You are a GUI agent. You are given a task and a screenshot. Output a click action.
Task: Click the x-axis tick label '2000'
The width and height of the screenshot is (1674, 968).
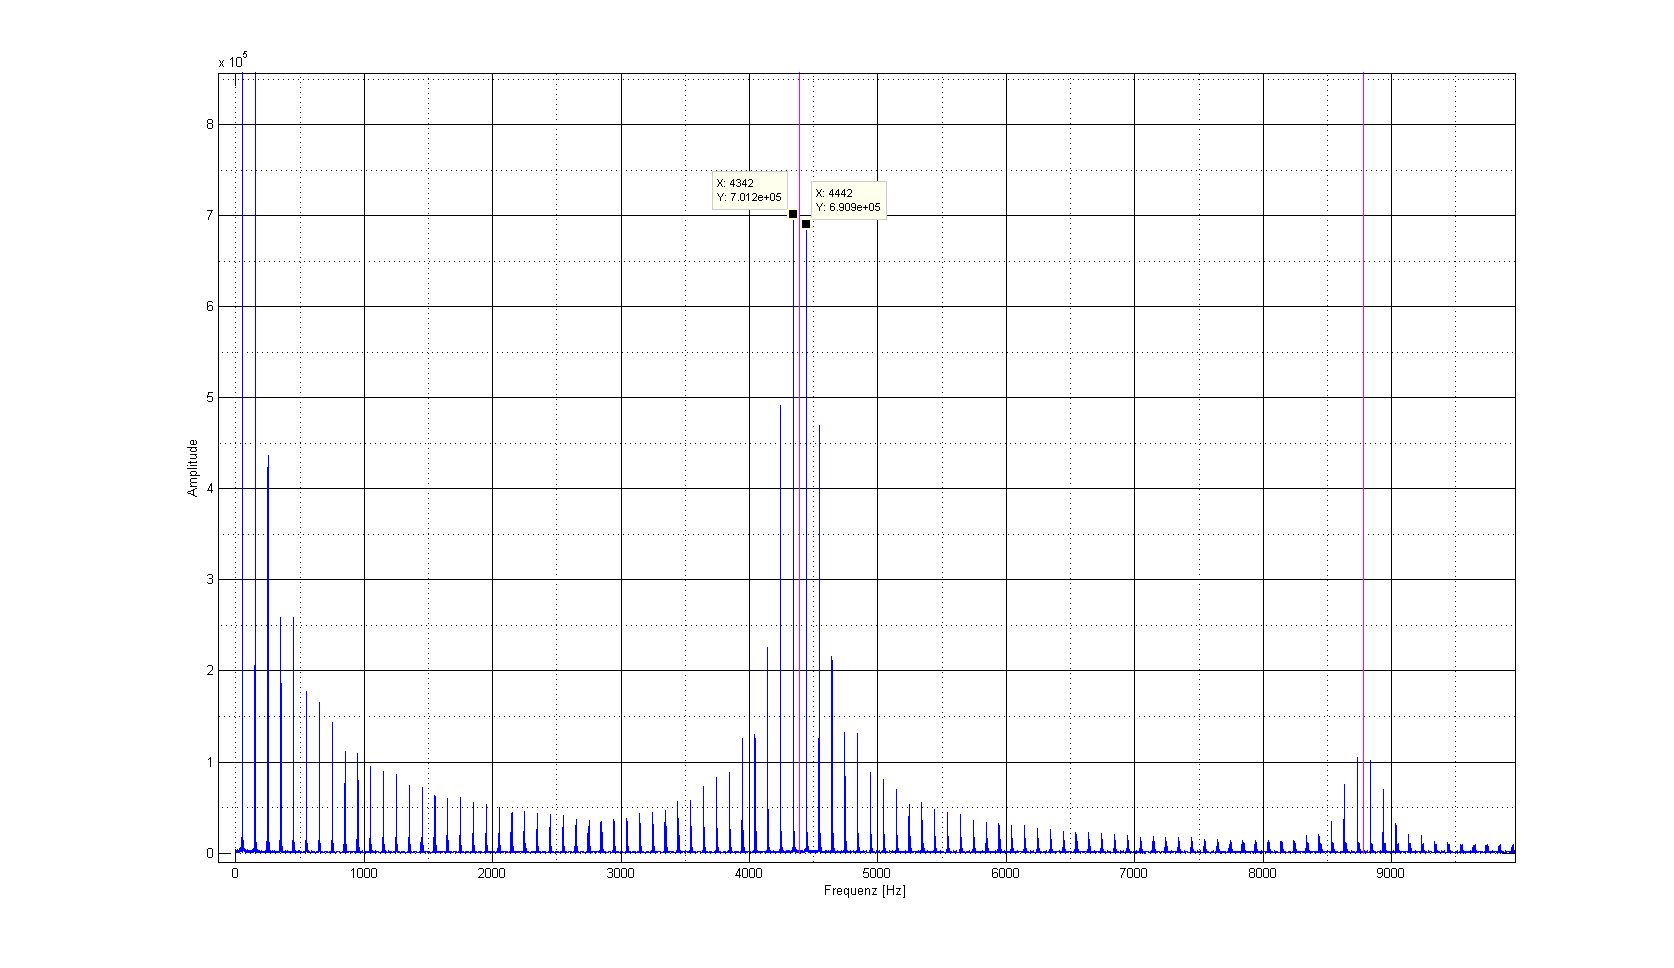[491, 873]
